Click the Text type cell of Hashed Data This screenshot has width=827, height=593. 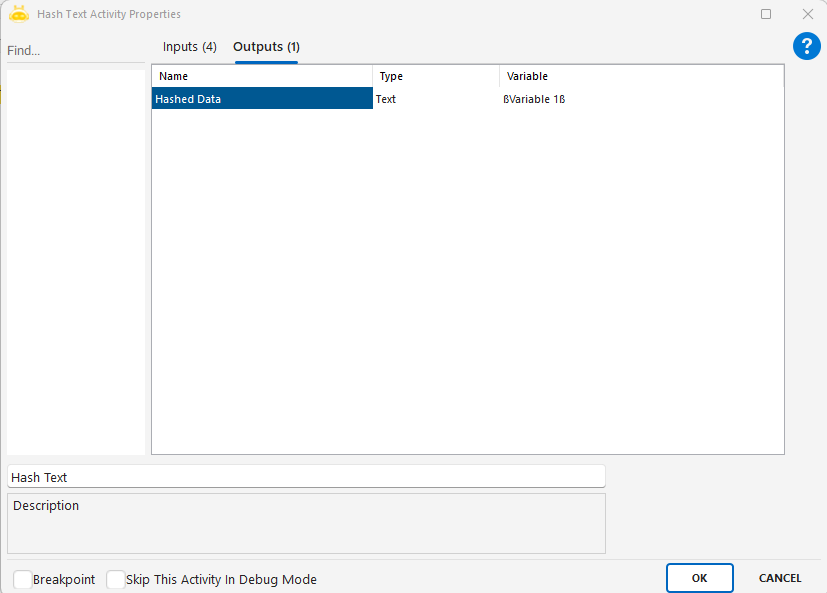(436, 99)
